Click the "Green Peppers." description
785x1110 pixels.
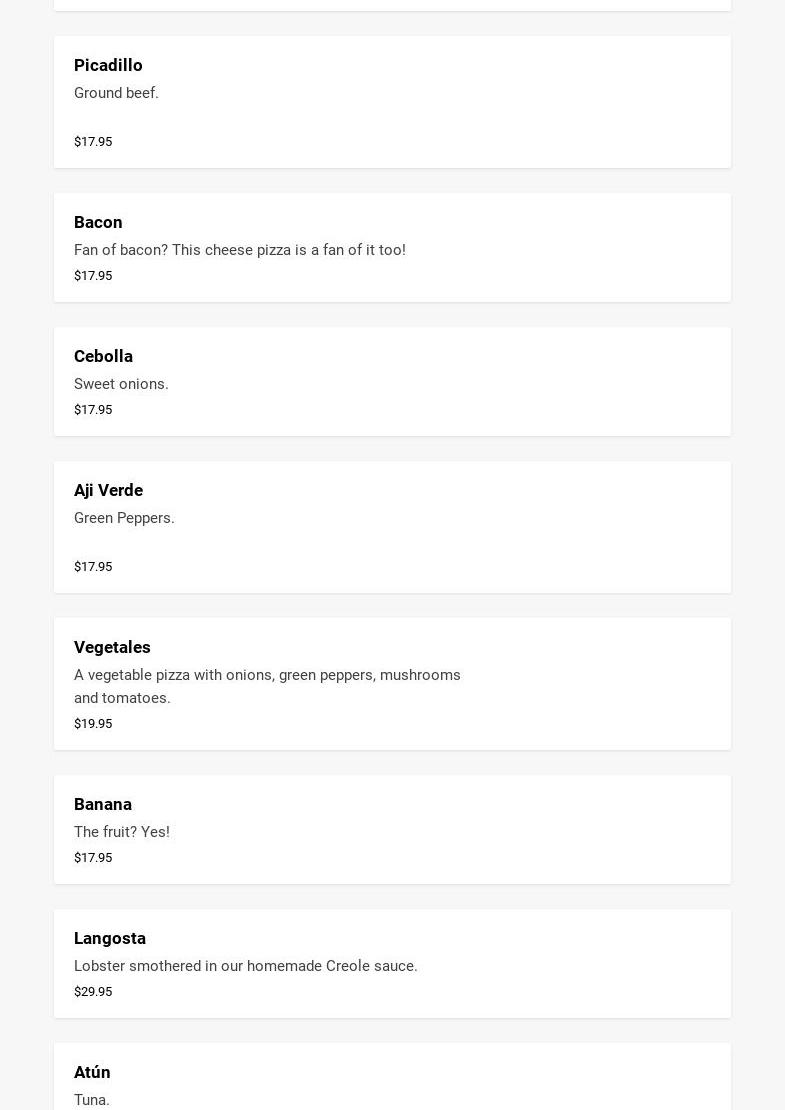coord(124,518)
